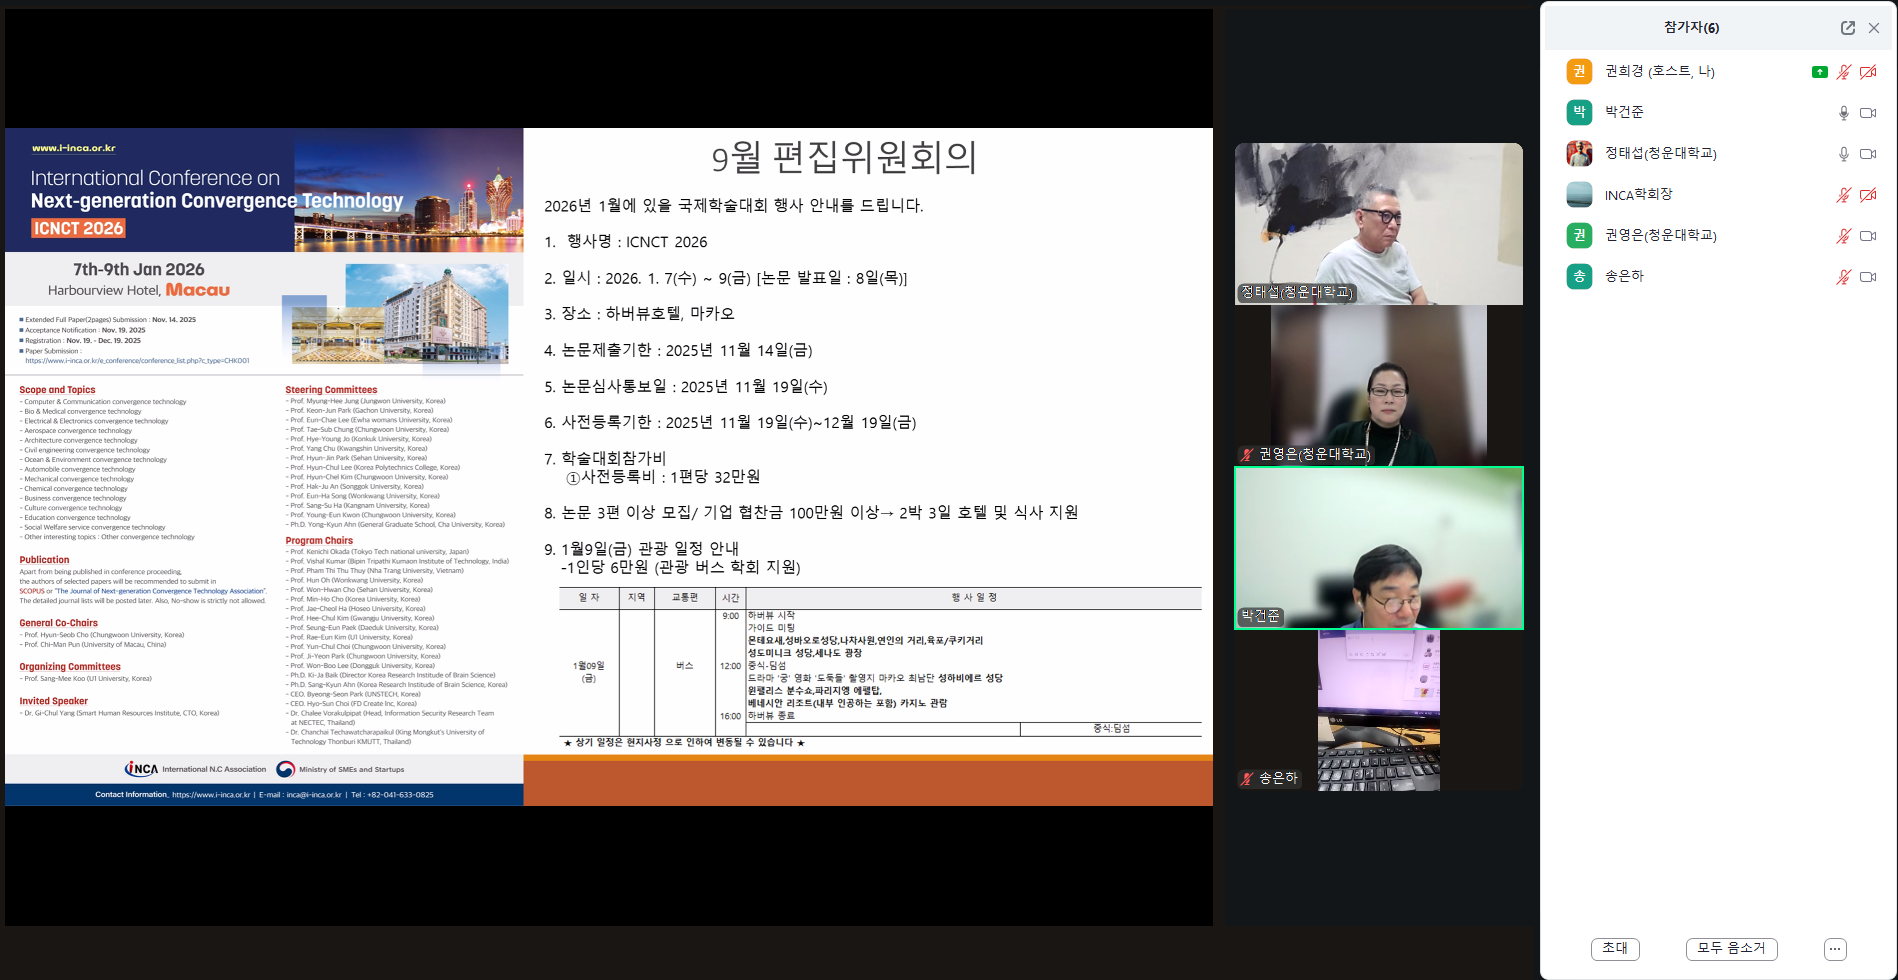Open the more options (…) menu
The width and height of the screenshot is (1898, 980).
(1834, 949)
